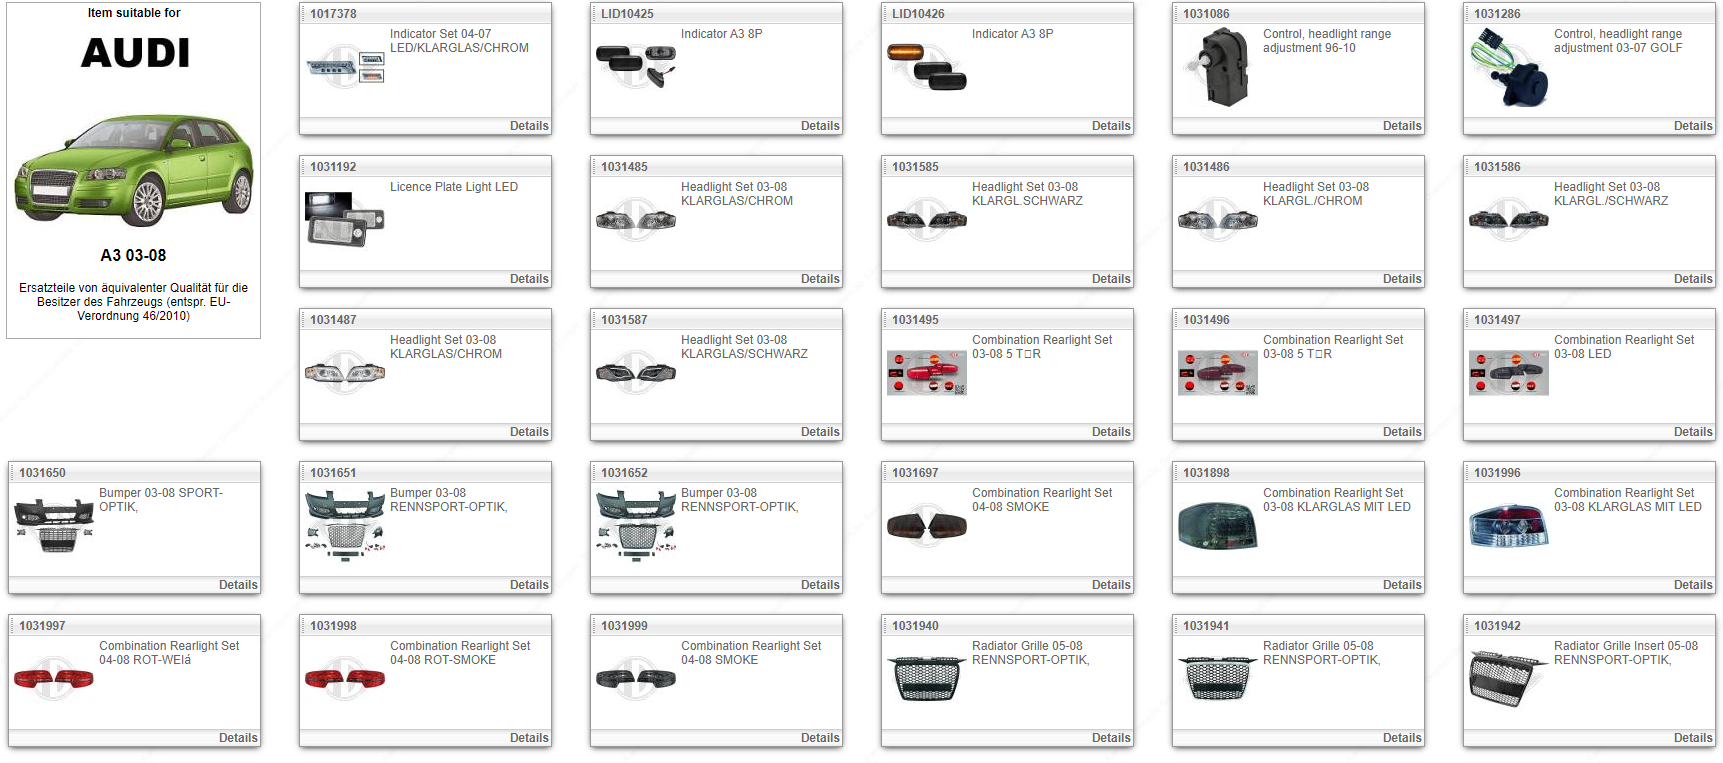
Task: Open Details for item 1031485 headlights
Action: point(820,279)
